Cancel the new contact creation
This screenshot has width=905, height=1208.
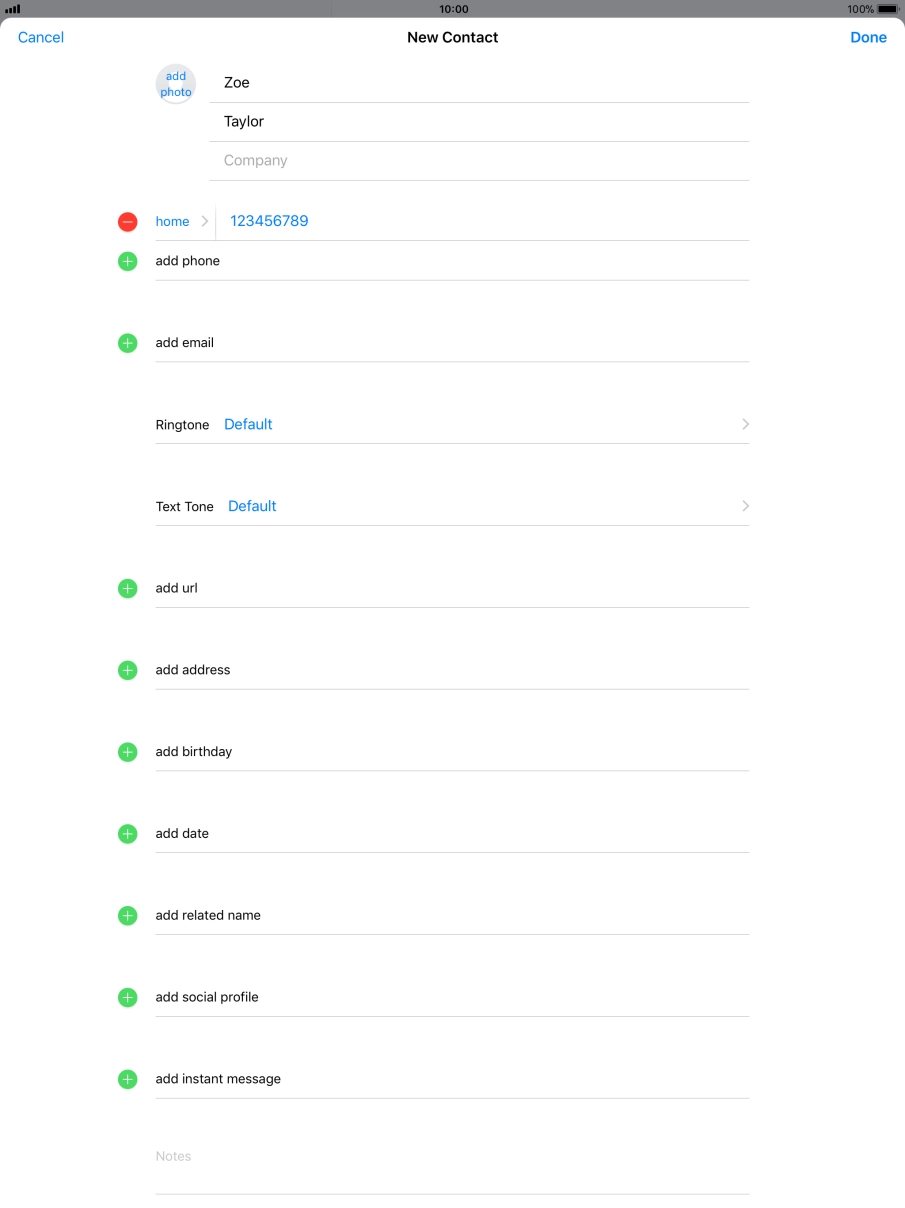click(x=41, y=38)
